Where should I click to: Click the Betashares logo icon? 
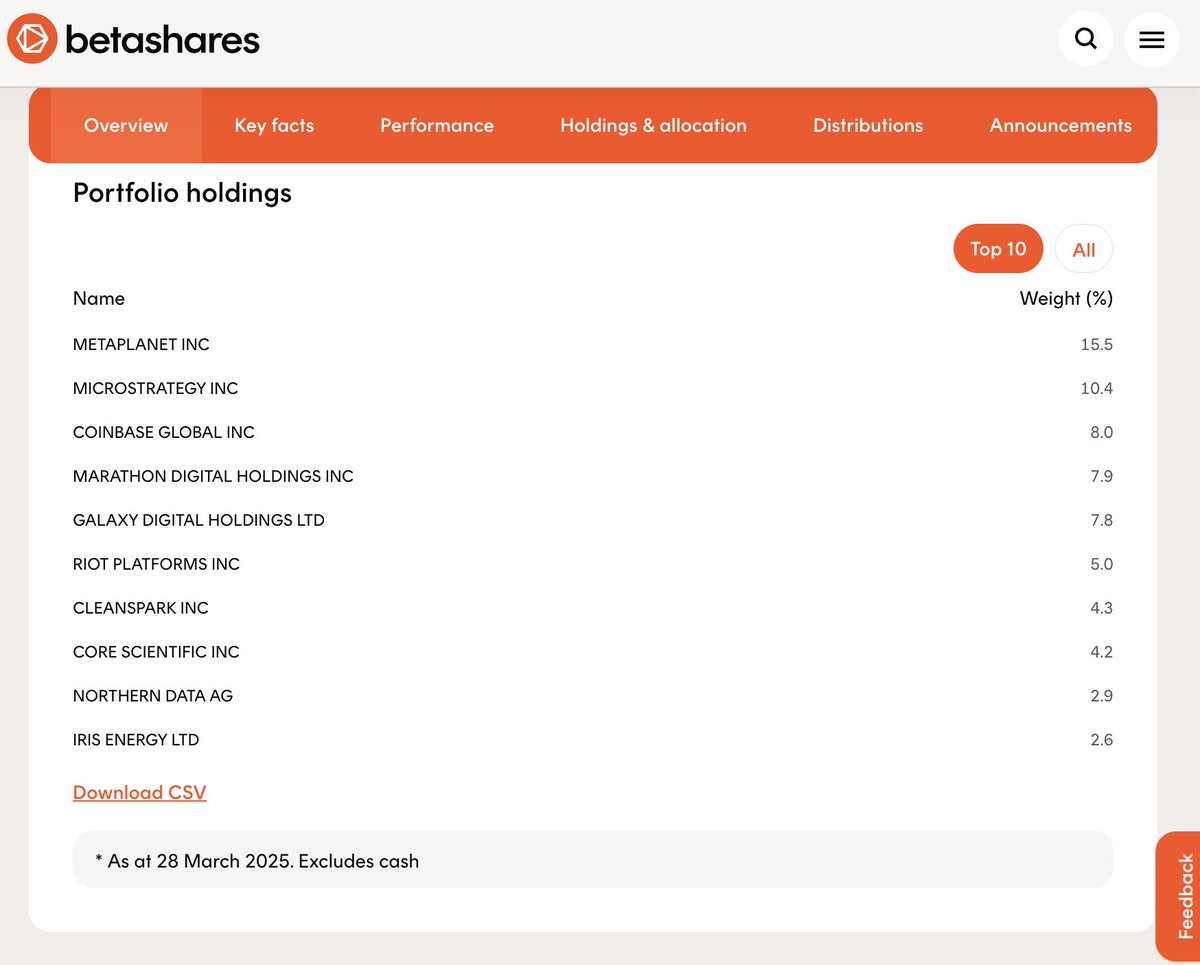pos(32,38)
